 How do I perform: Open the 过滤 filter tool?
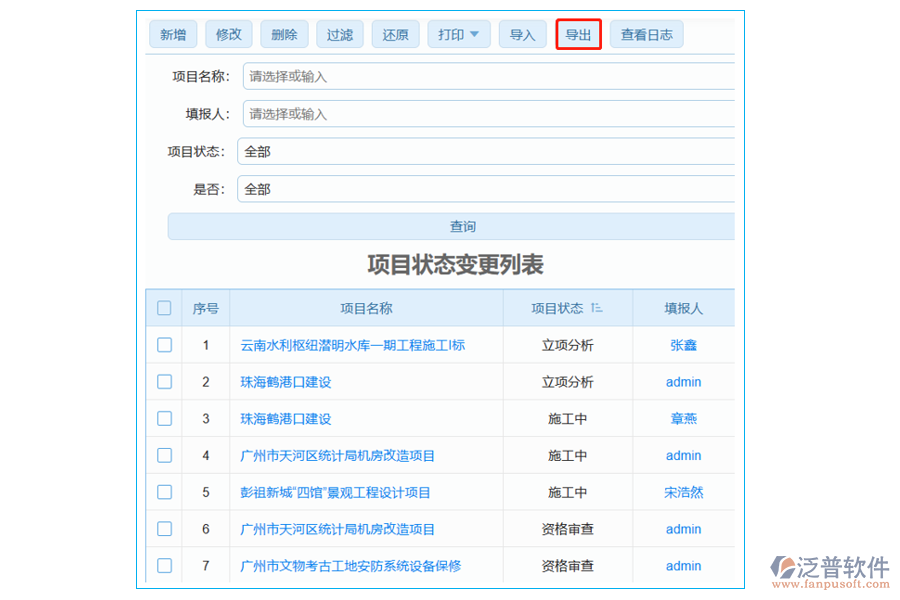(x=340, y=33)
